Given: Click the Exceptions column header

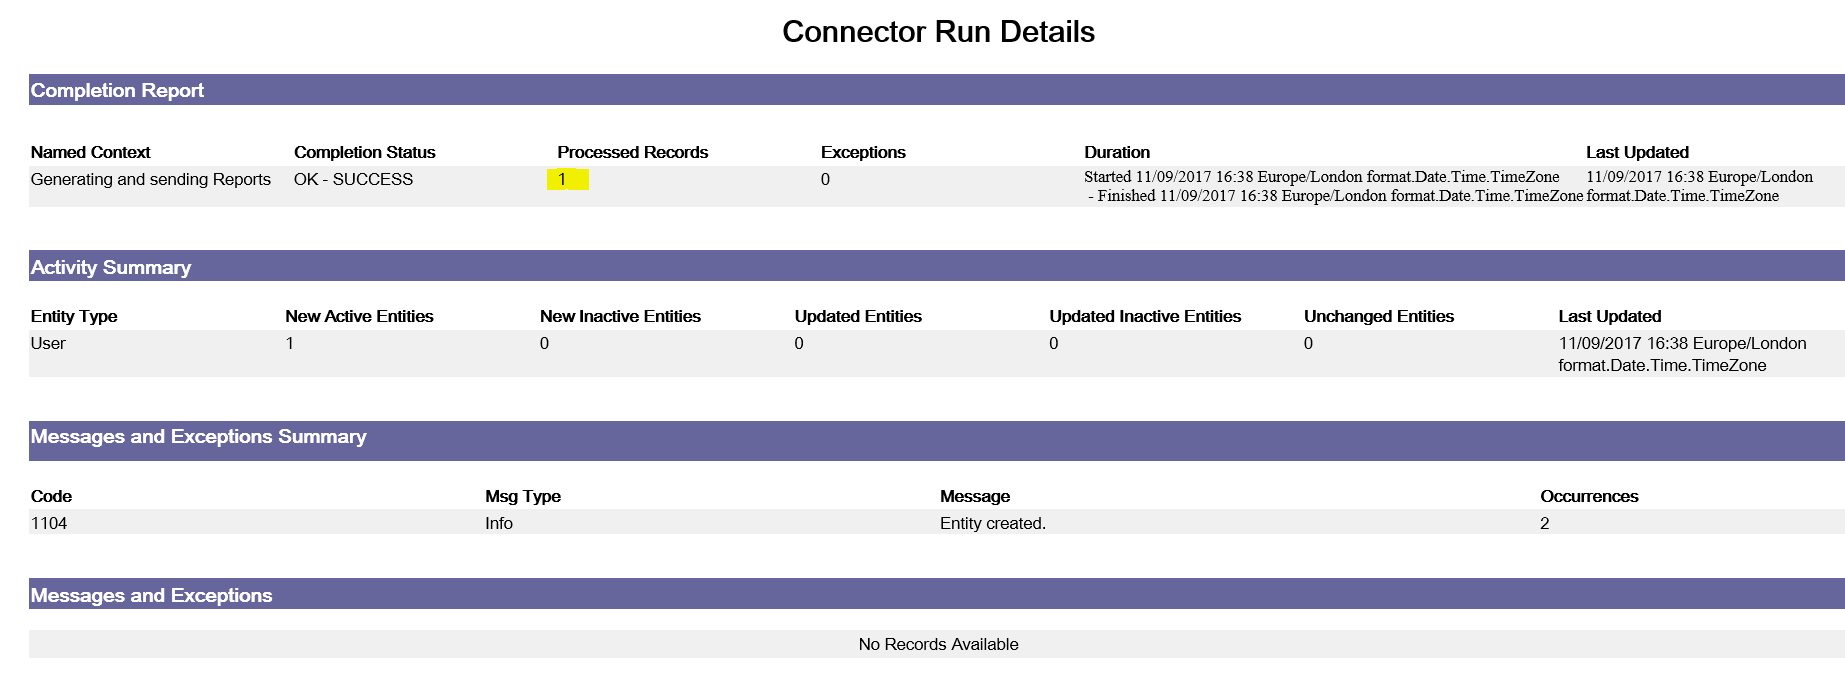Looking at the screenshot, I should click(863, 152).
